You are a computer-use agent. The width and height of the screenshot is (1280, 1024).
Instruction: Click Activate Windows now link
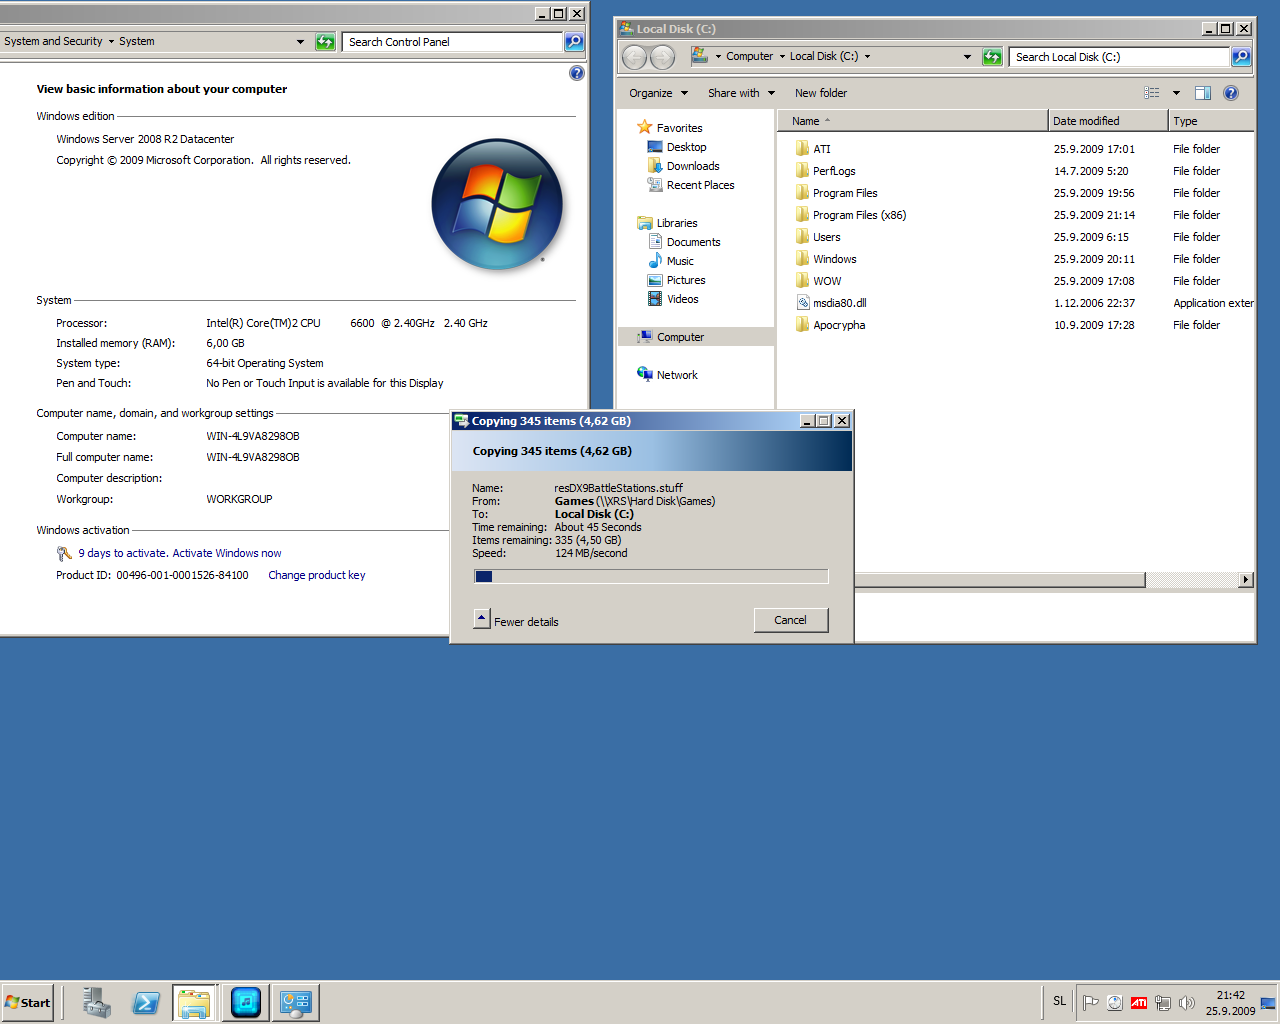click(227, 553)
